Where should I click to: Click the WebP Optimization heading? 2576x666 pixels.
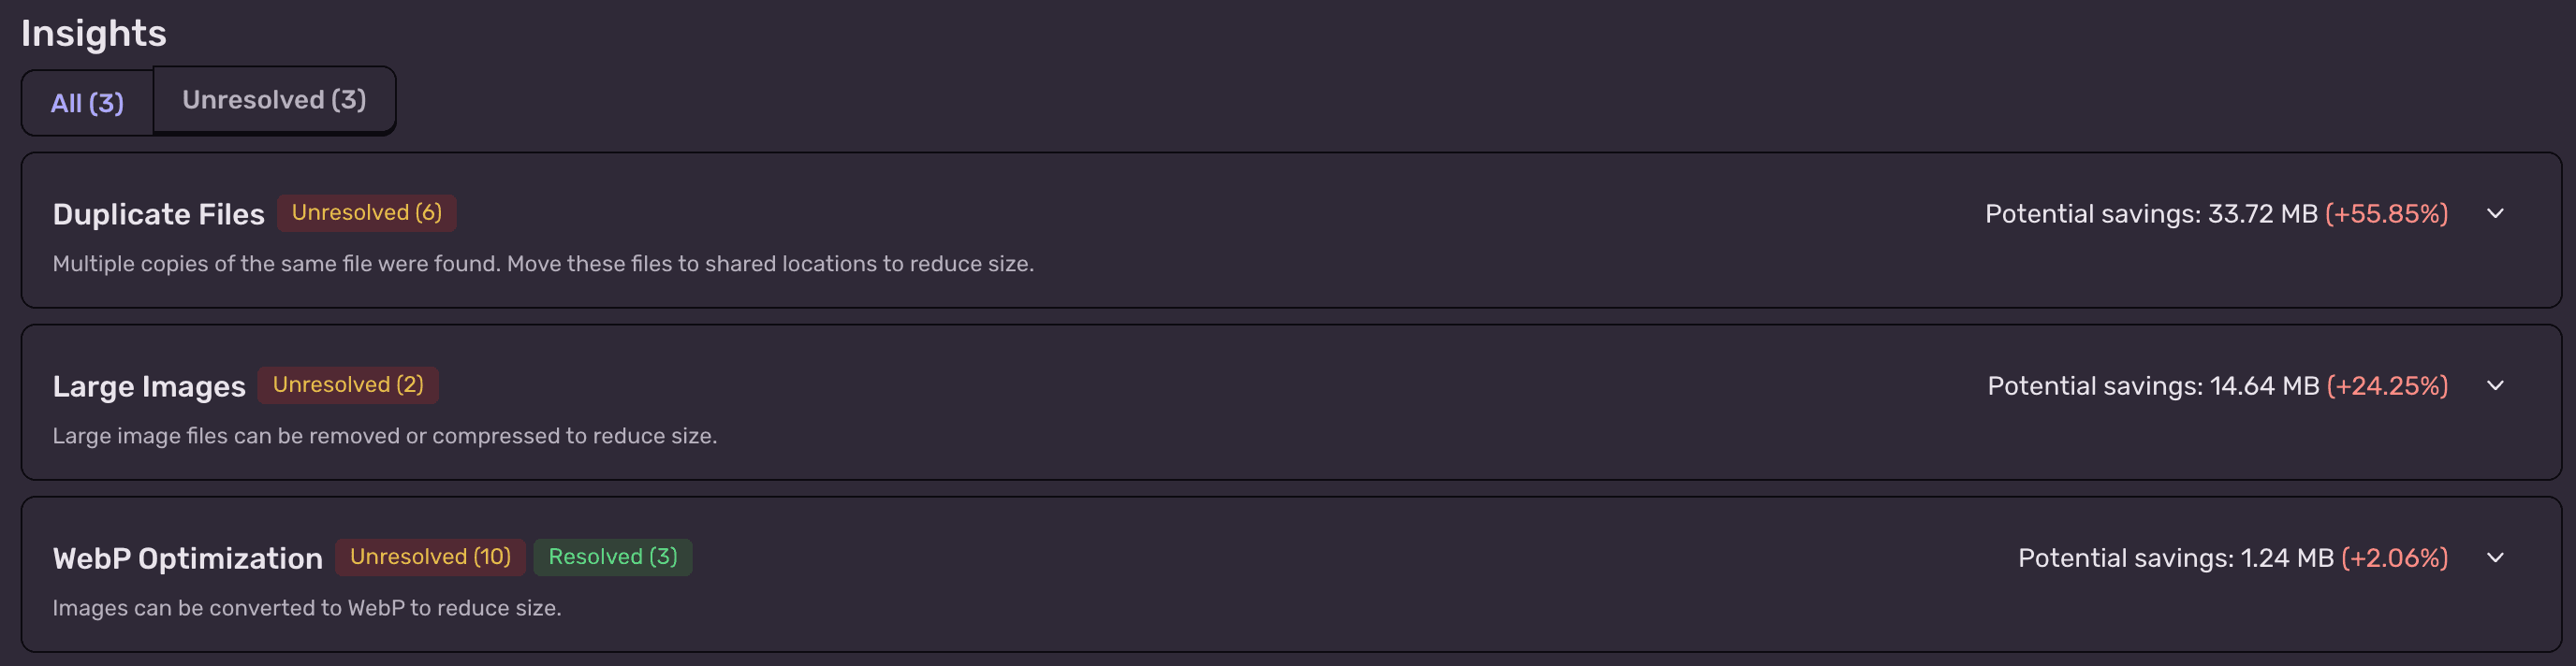[188, 558]
